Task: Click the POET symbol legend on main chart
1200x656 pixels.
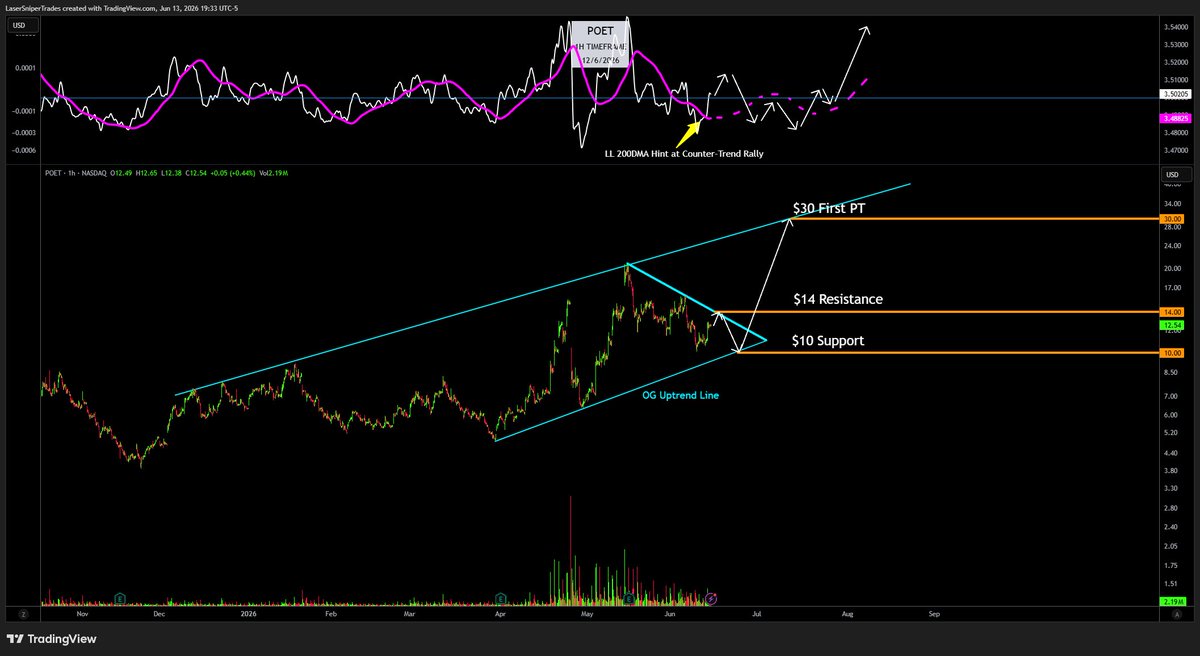Action: pos(75,174)
